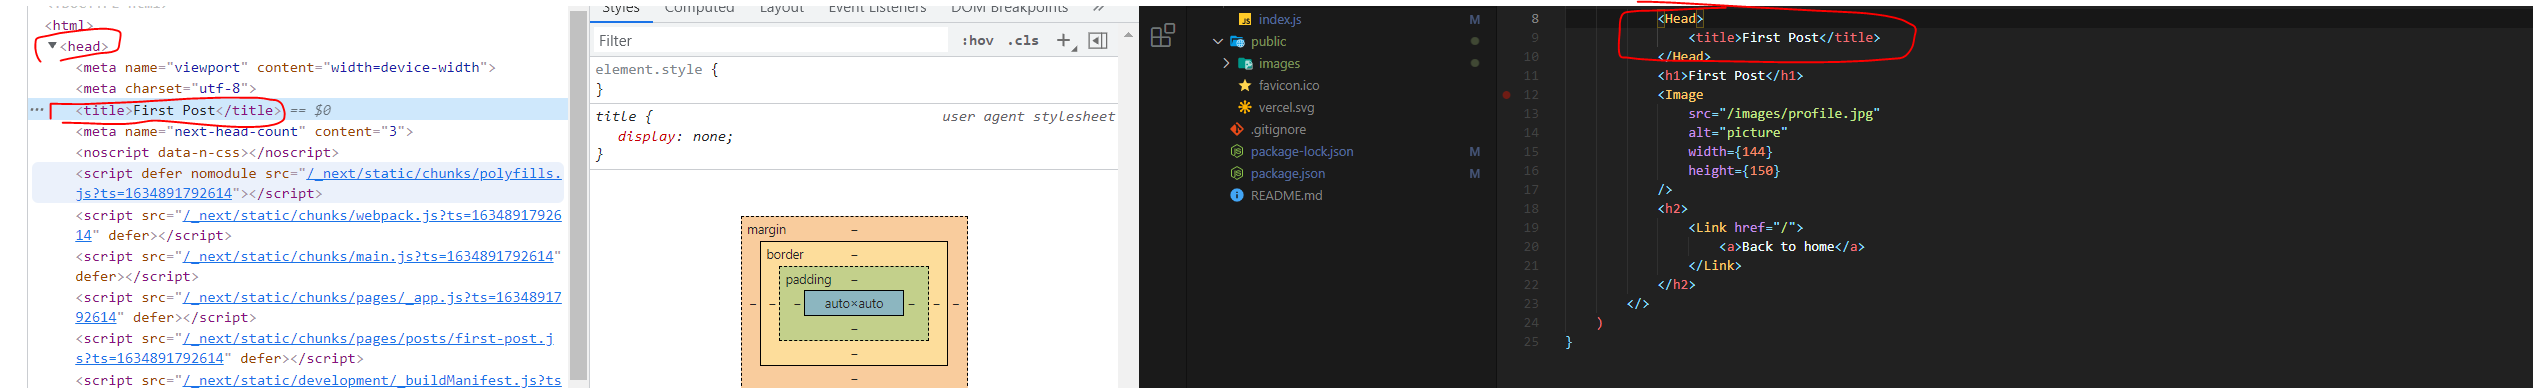
Task: Click the user agent stylesheet label
Action: coord(1028,116)
